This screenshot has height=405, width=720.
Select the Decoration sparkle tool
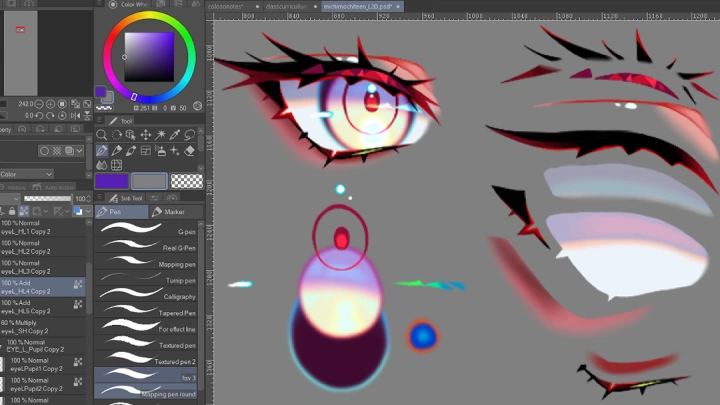174,150
